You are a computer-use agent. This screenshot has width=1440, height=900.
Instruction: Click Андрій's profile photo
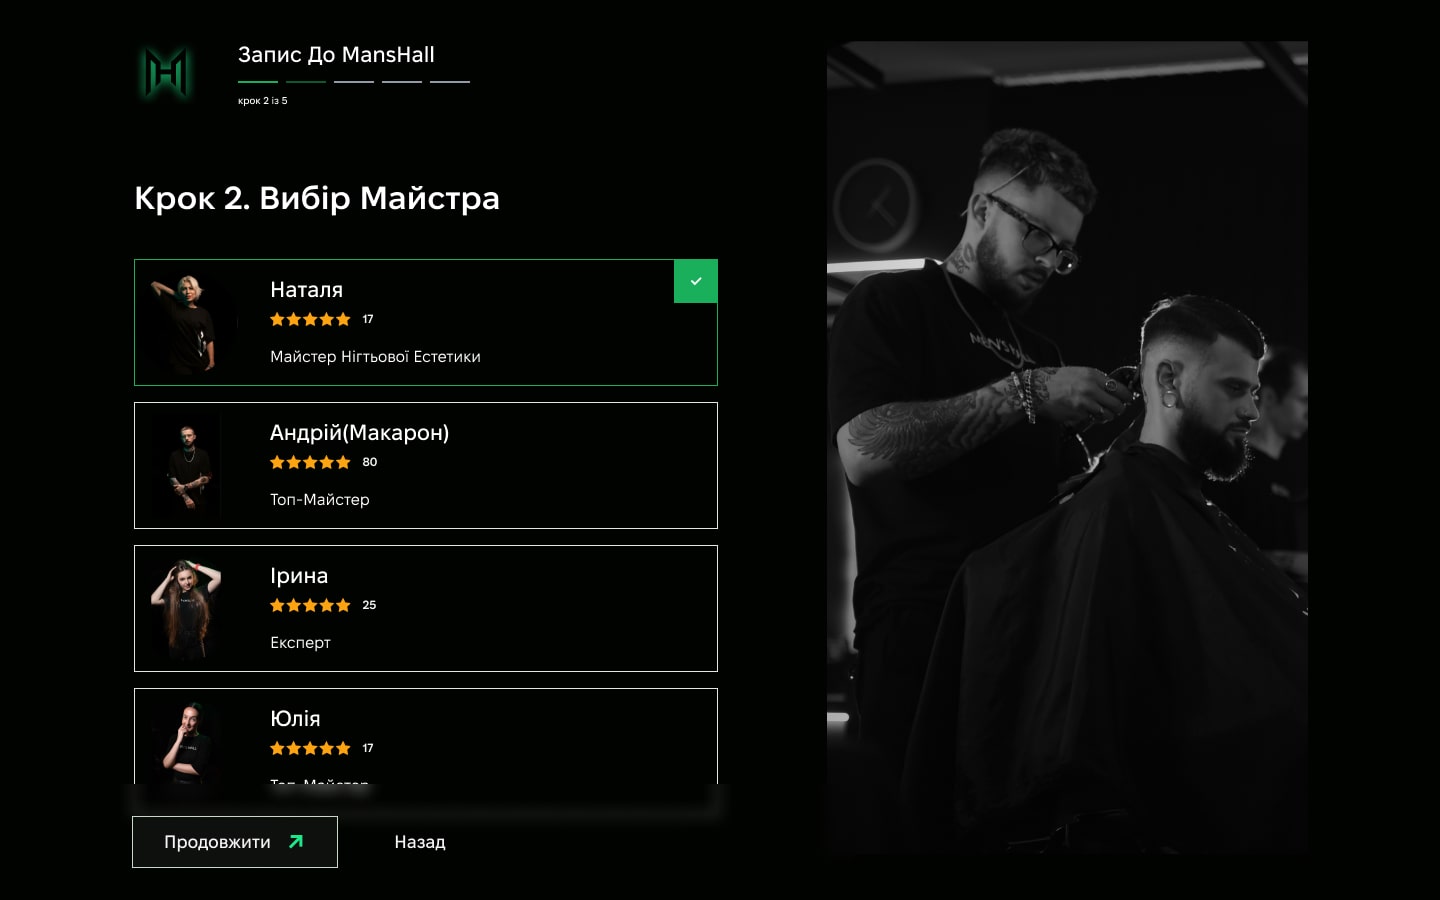pos(186,466)
